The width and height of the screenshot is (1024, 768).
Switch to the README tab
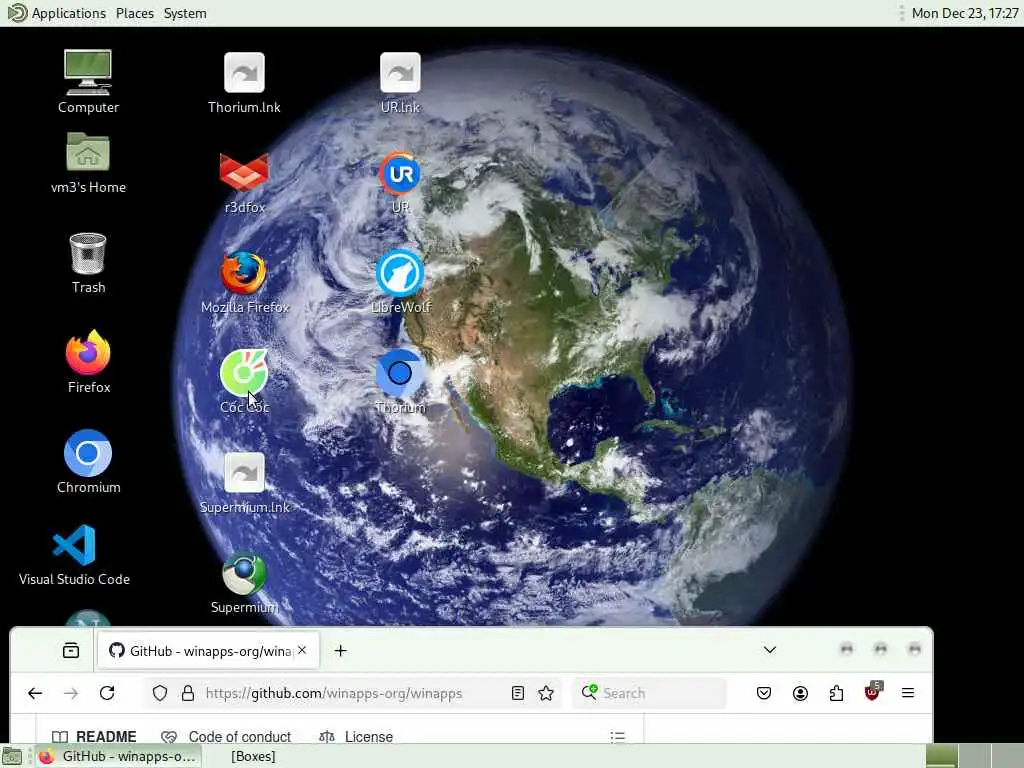pos(95,737)
